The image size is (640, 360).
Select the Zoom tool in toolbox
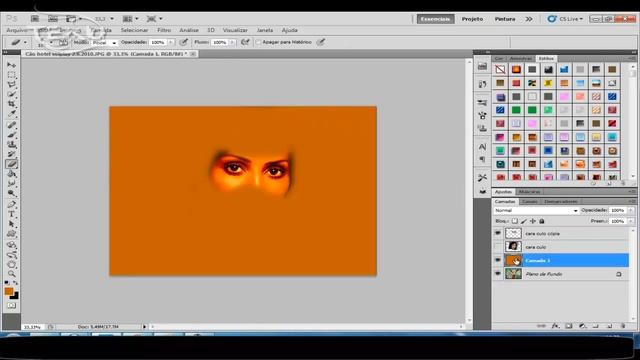click(11, 274)
